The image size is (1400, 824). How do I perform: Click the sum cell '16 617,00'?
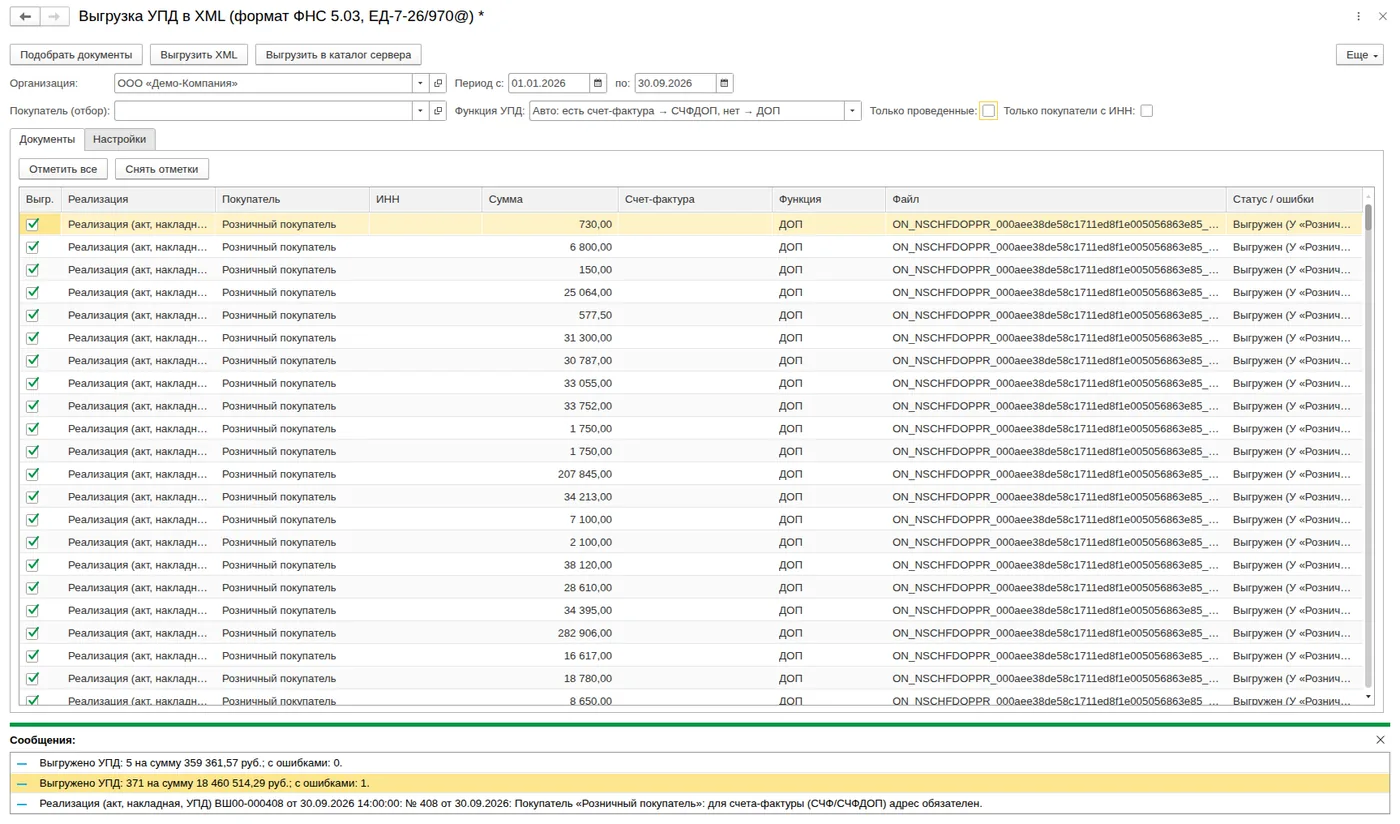tap(549, 656)
